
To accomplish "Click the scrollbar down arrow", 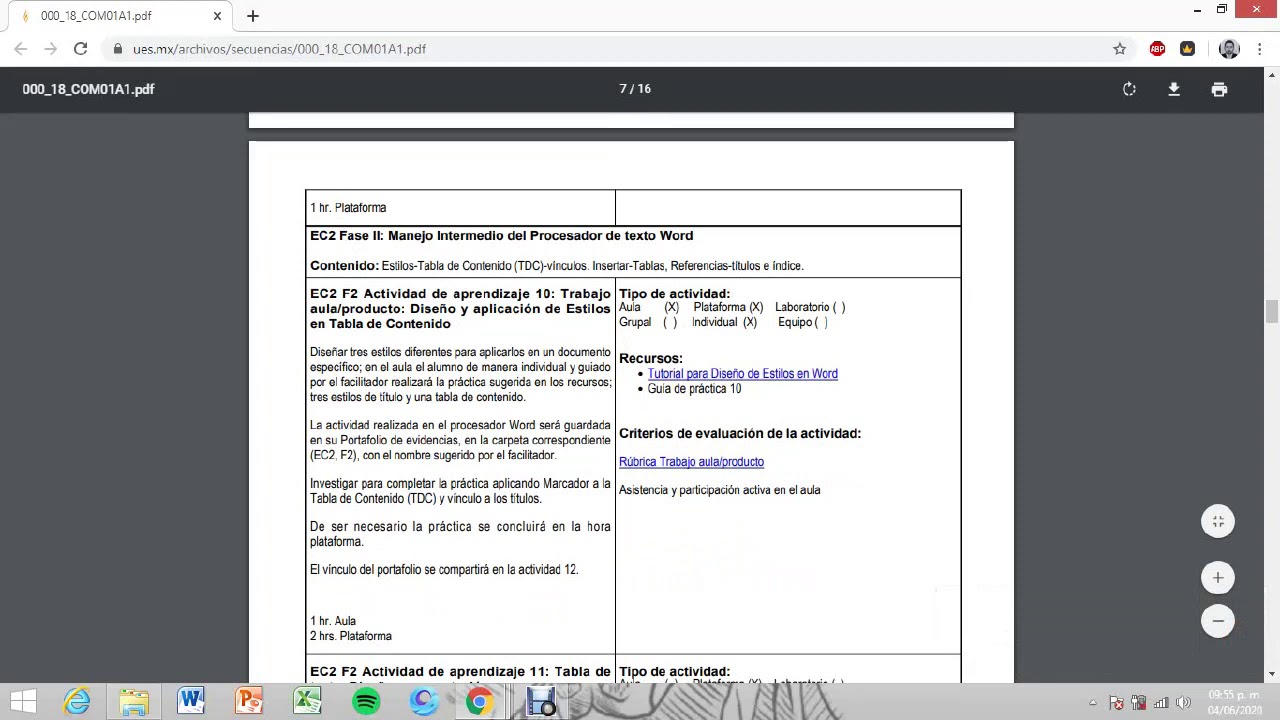I will pos(1272,675).
